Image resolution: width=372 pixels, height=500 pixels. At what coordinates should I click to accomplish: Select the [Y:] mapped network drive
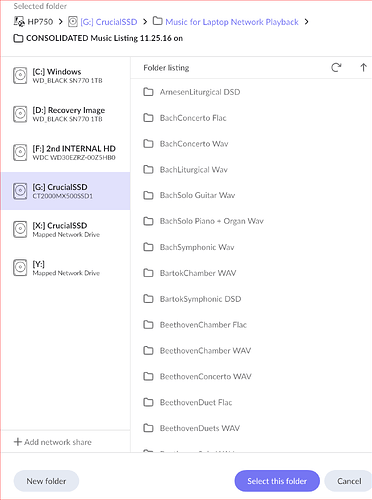[x=66, y=268]
